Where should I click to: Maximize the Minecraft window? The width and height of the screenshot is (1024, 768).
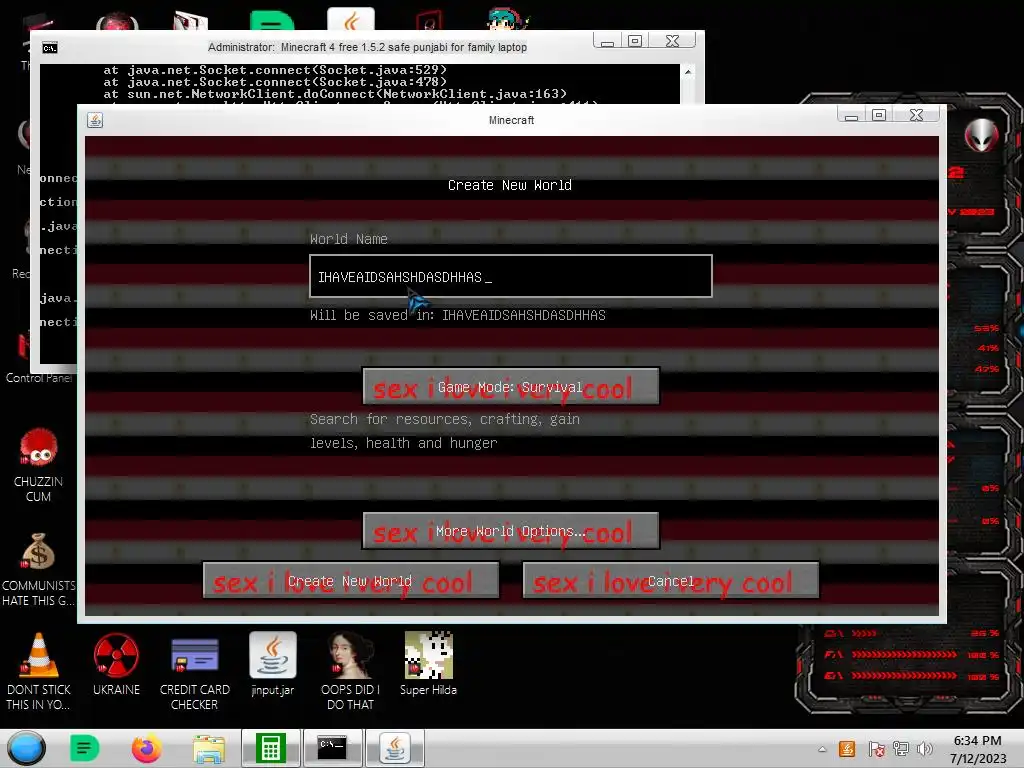879,116
